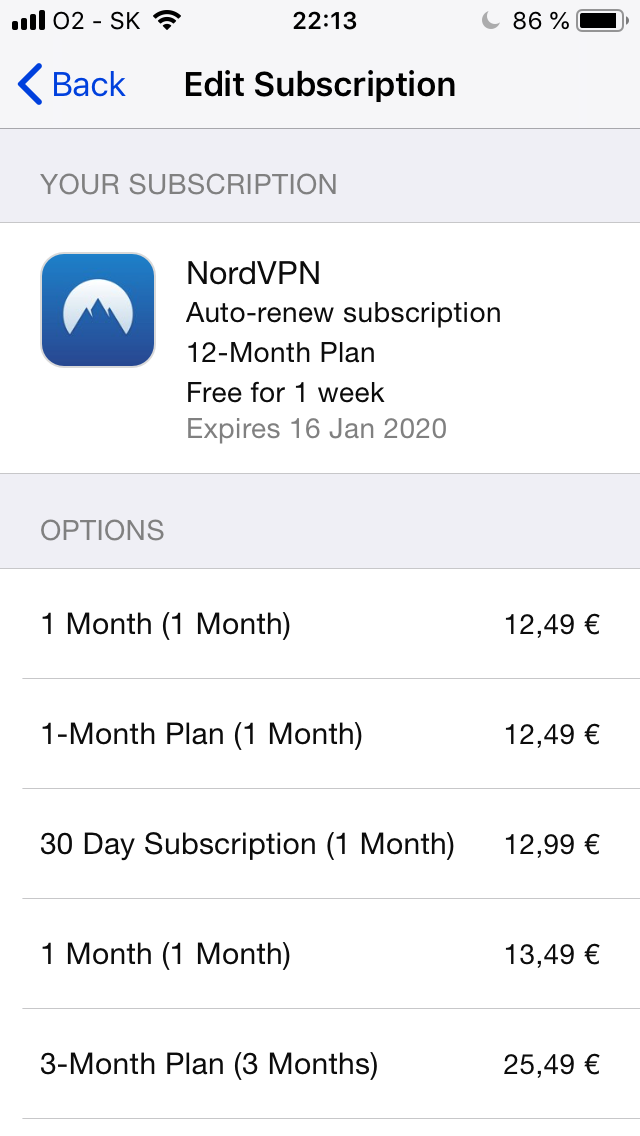
Task: Tap the Do Not Disturb moon icon
Action: click(x=490, y=20)
